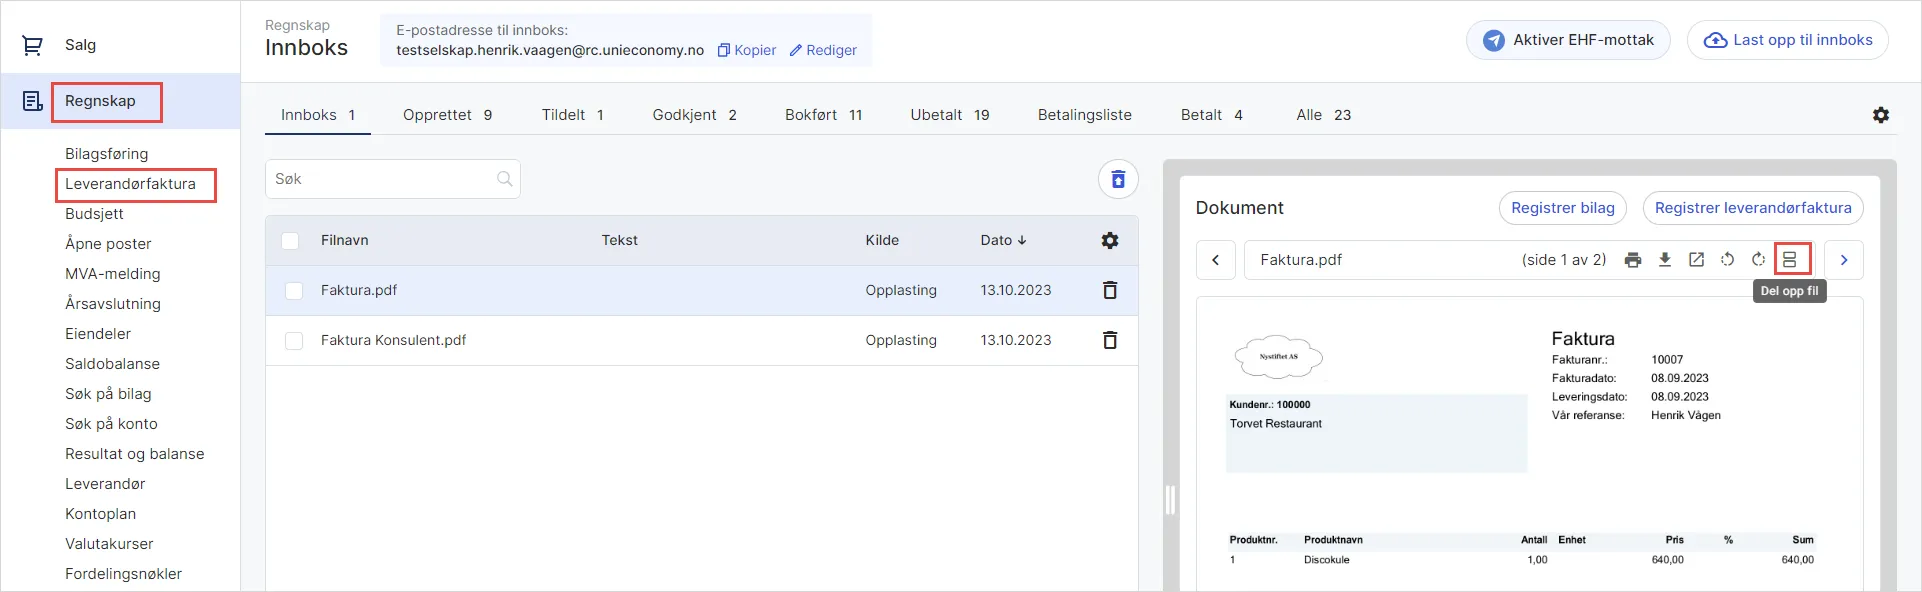Open the document in a new window
The image size is (1922, 592).
pyautogui.click(x=1696, y=260)
